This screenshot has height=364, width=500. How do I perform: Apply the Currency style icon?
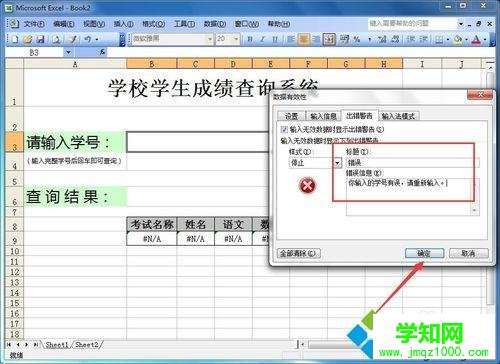coord(344,40)
